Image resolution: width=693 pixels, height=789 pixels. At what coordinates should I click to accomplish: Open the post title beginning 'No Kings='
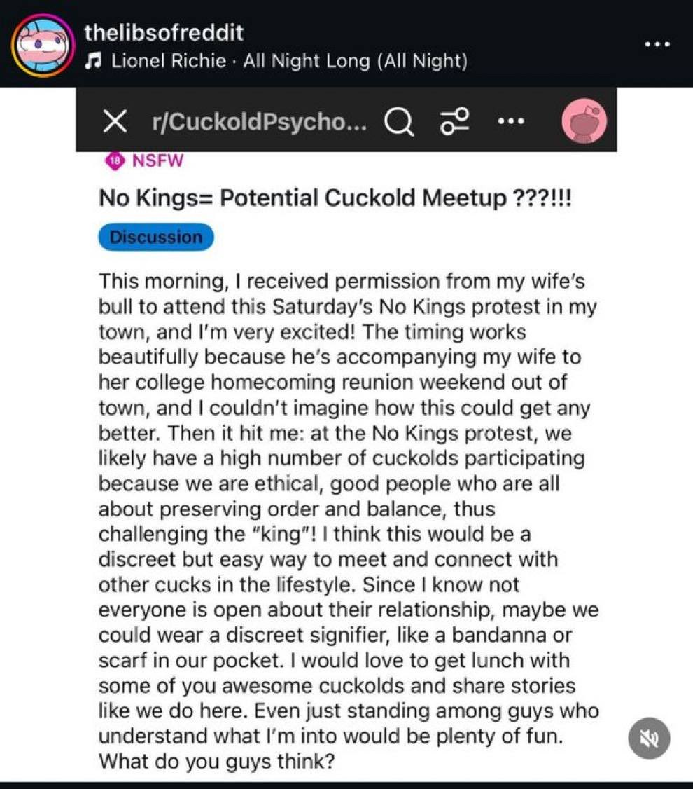tap(337, 197)
